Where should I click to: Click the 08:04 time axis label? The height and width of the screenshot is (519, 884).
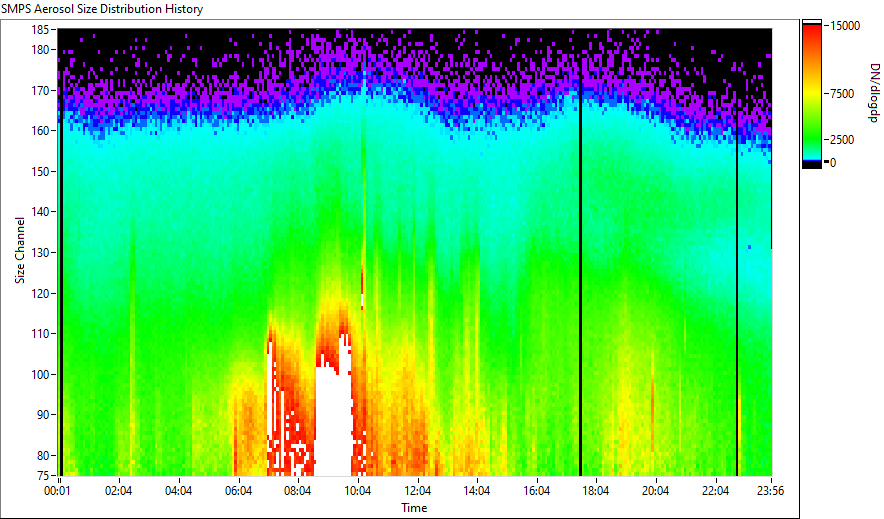(x=298, y=491)
